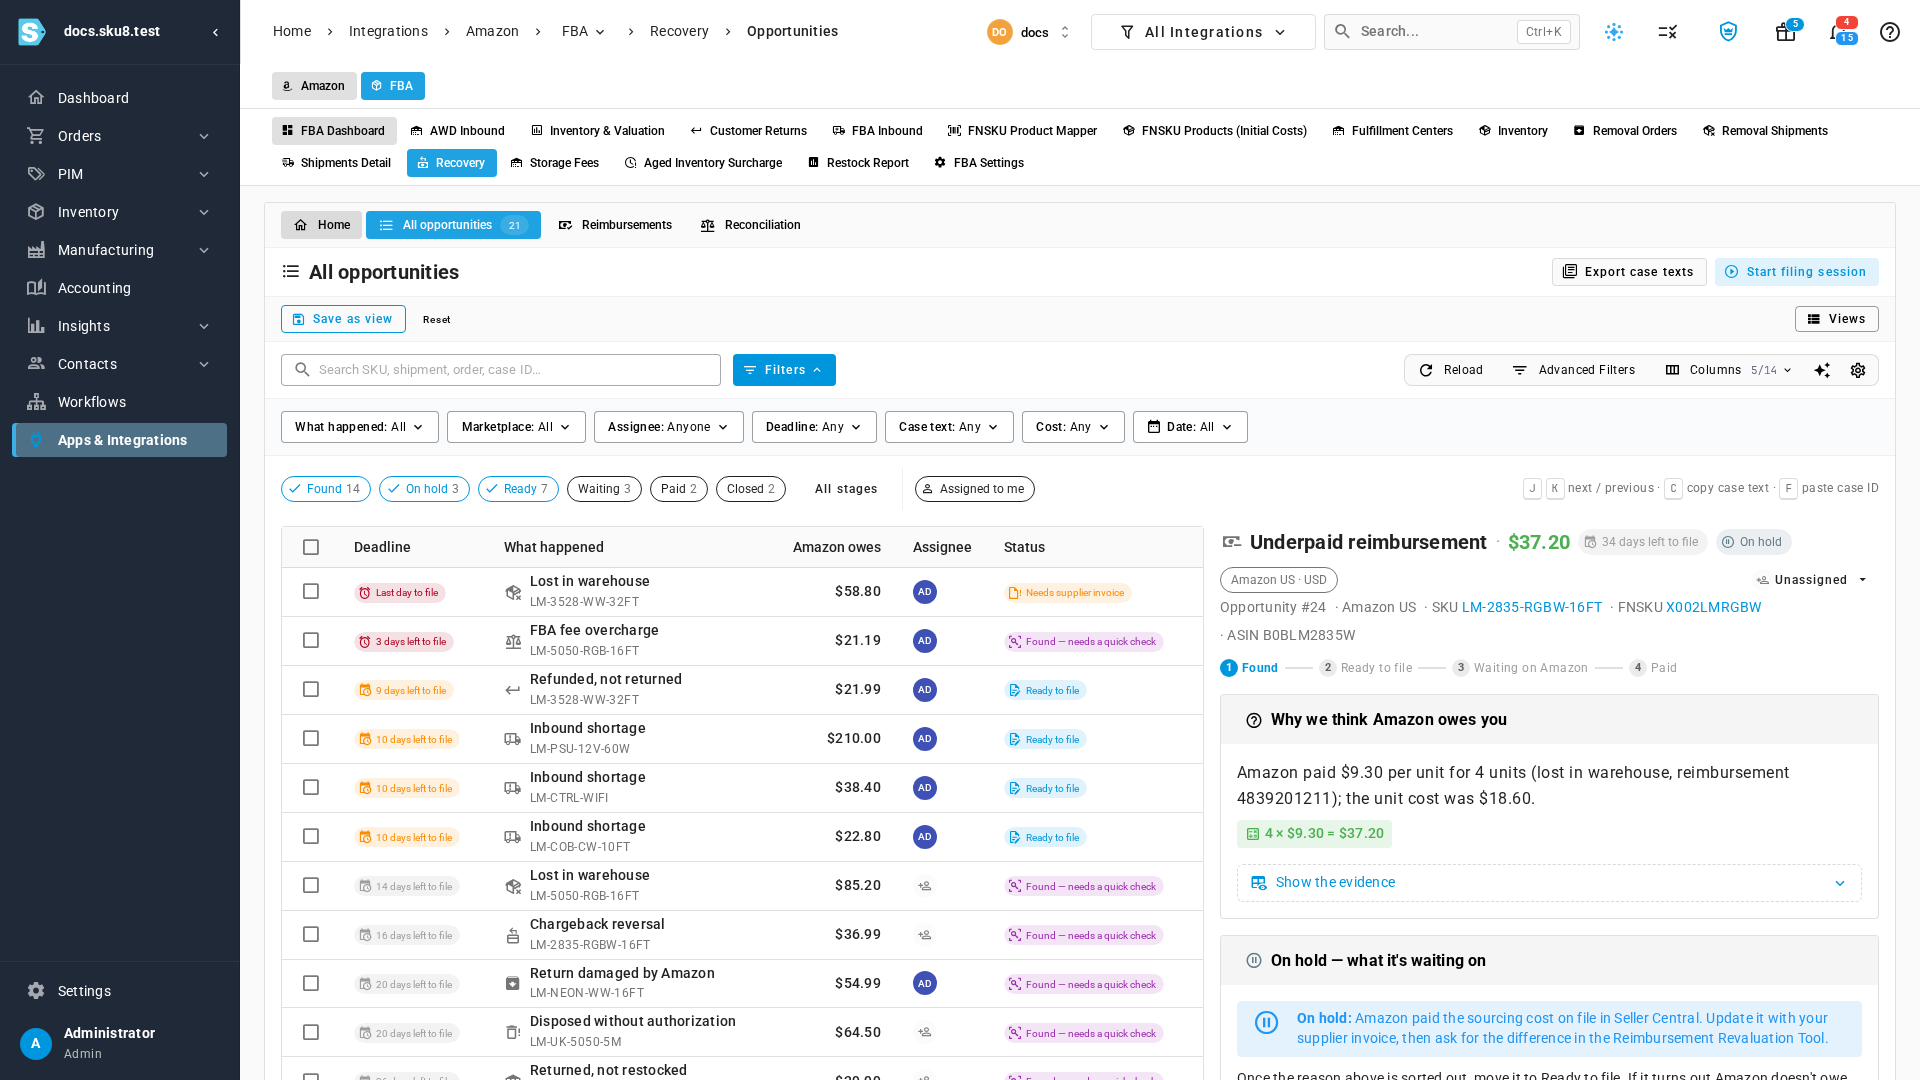Check the FBA fee overcharge row
1920x1080 pixels.
click(x=311, y=640)
